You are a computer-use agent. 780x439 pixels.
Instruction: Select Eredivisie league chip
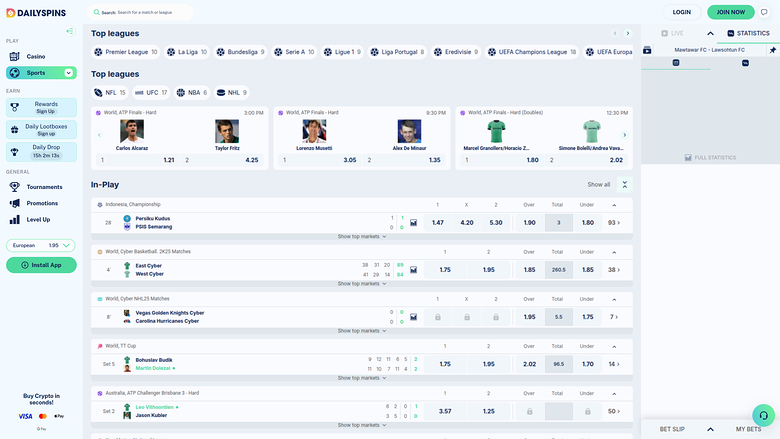(x=456, y=52)
